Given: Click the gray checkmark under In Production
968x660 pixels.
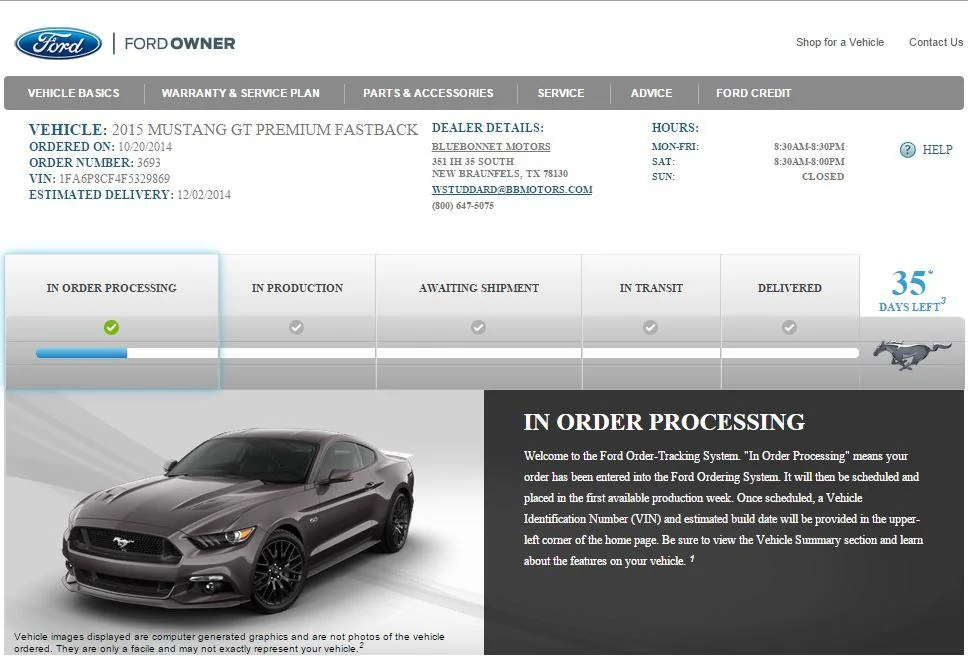Looking at the screenshot, I should pos(296,327).
